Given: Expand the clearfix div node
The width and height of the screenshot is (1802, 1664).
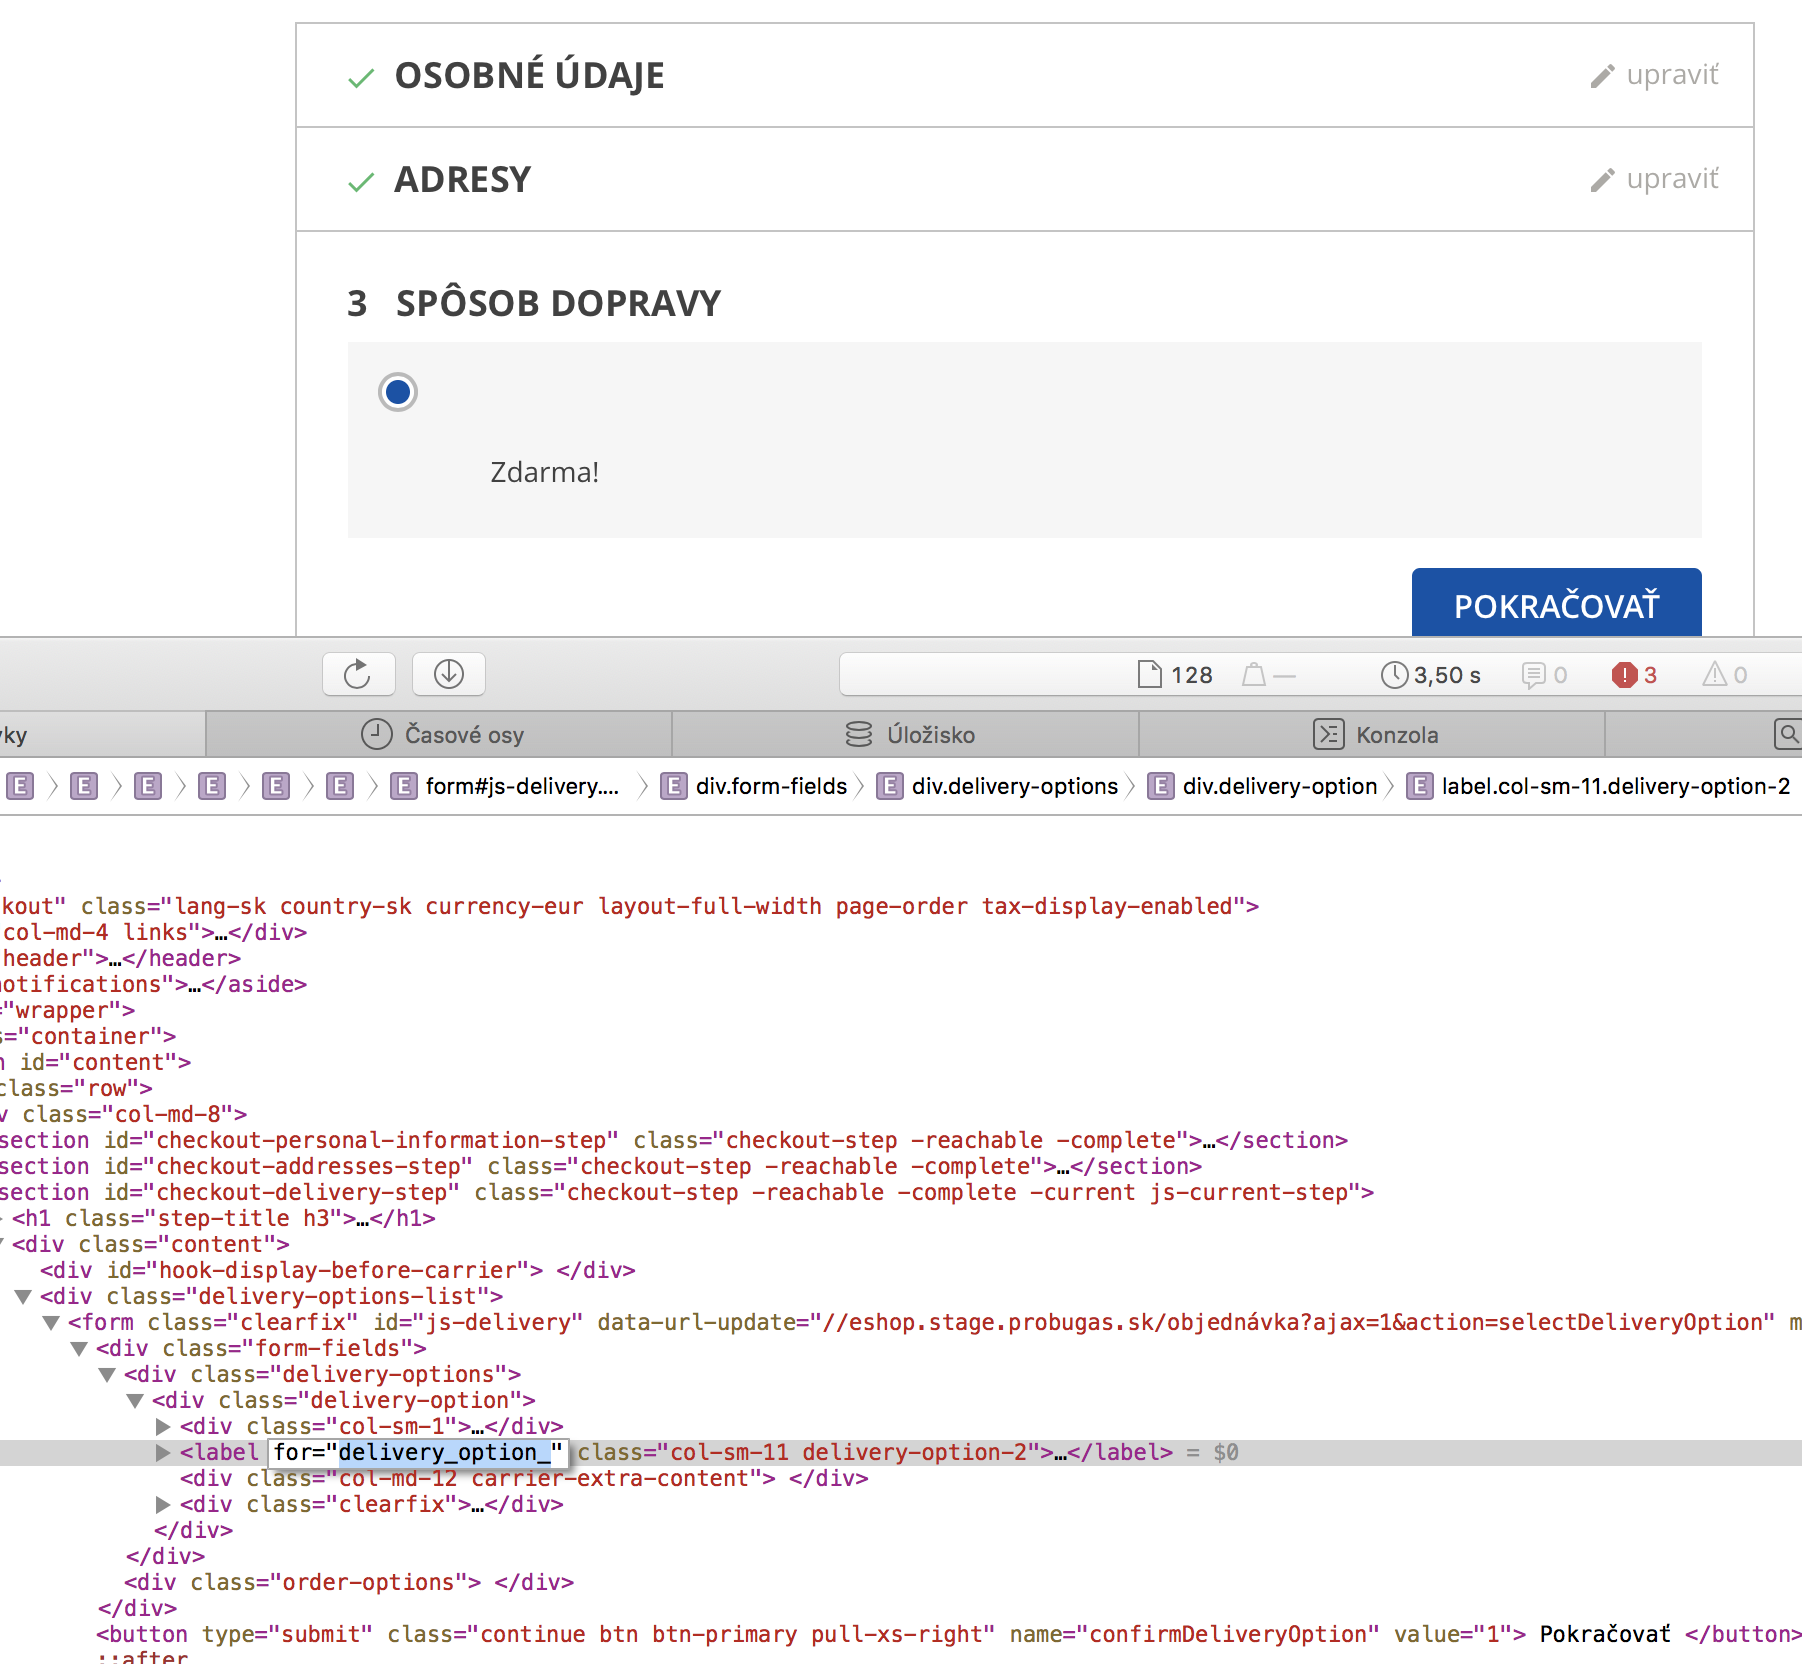Looking at the screenshot, I should 163,1505.
